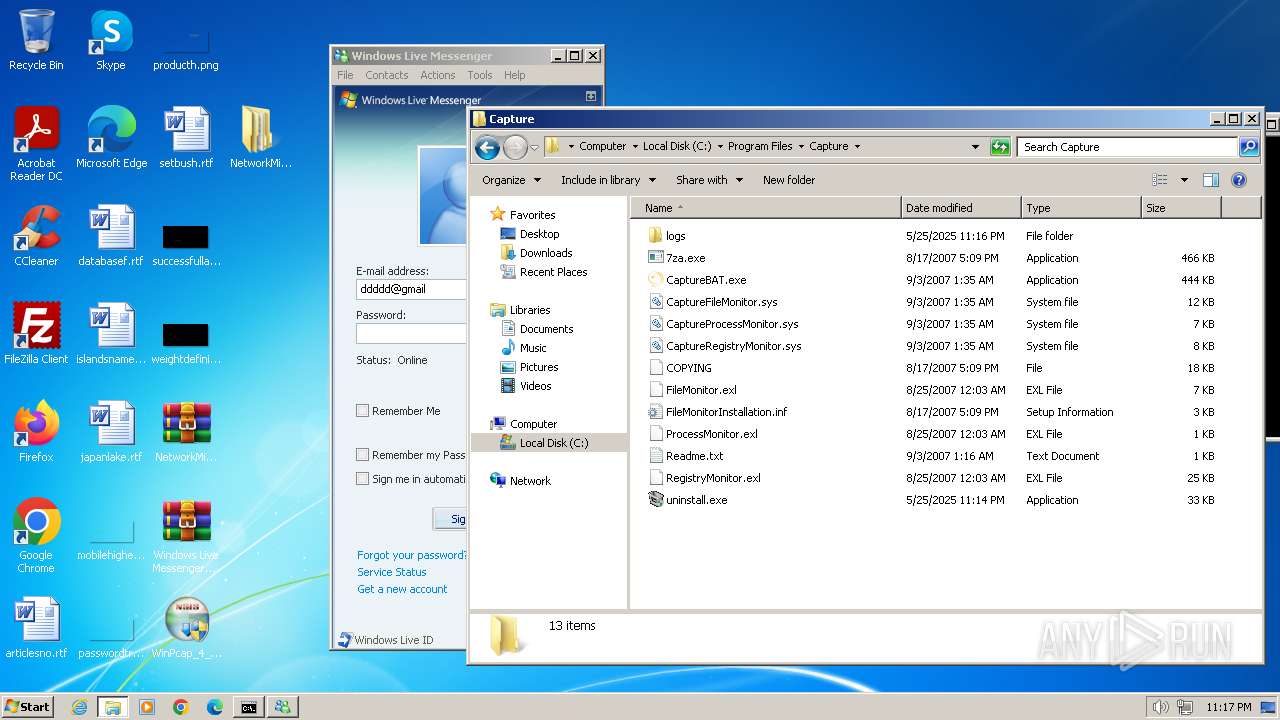1280x720 pixels.
Task: Click Forgot your password link
Action: (411, 555)
